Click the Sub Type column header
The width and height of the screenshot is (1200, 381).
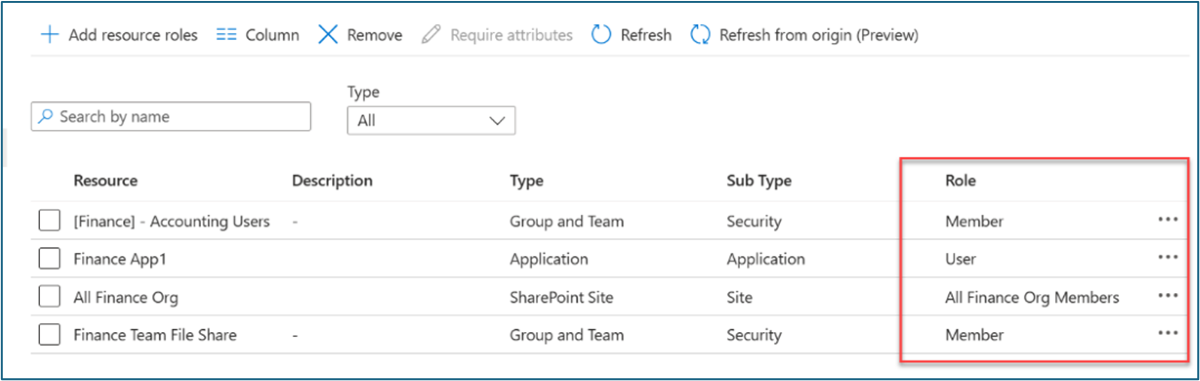759,181
